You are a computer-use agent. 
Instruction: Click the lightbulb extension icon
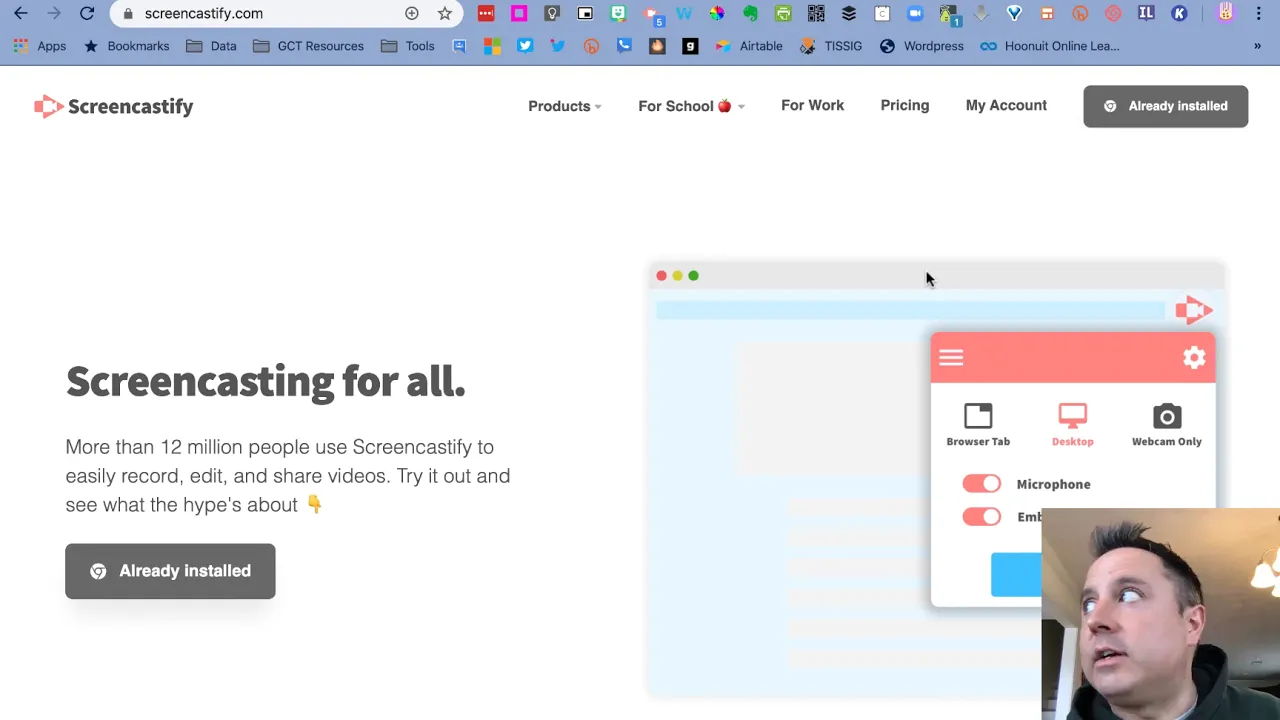552,13
